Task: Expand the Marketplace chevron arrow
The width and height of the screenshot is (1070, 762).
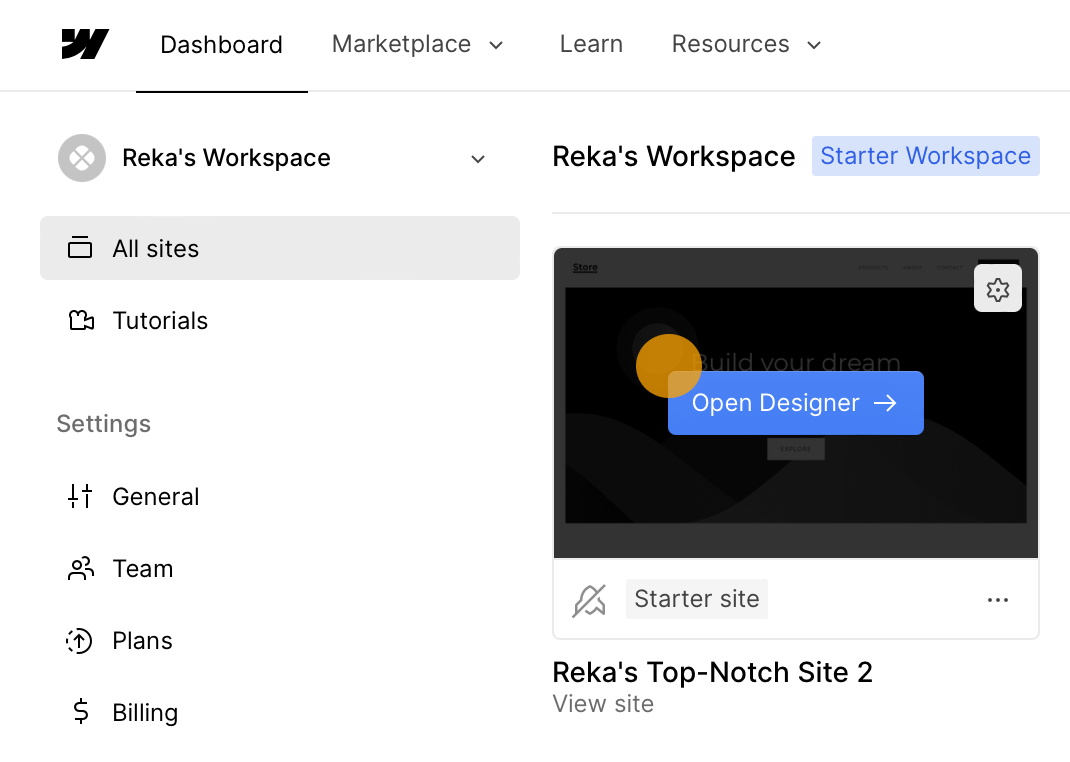Action: (x=496, y=46)
